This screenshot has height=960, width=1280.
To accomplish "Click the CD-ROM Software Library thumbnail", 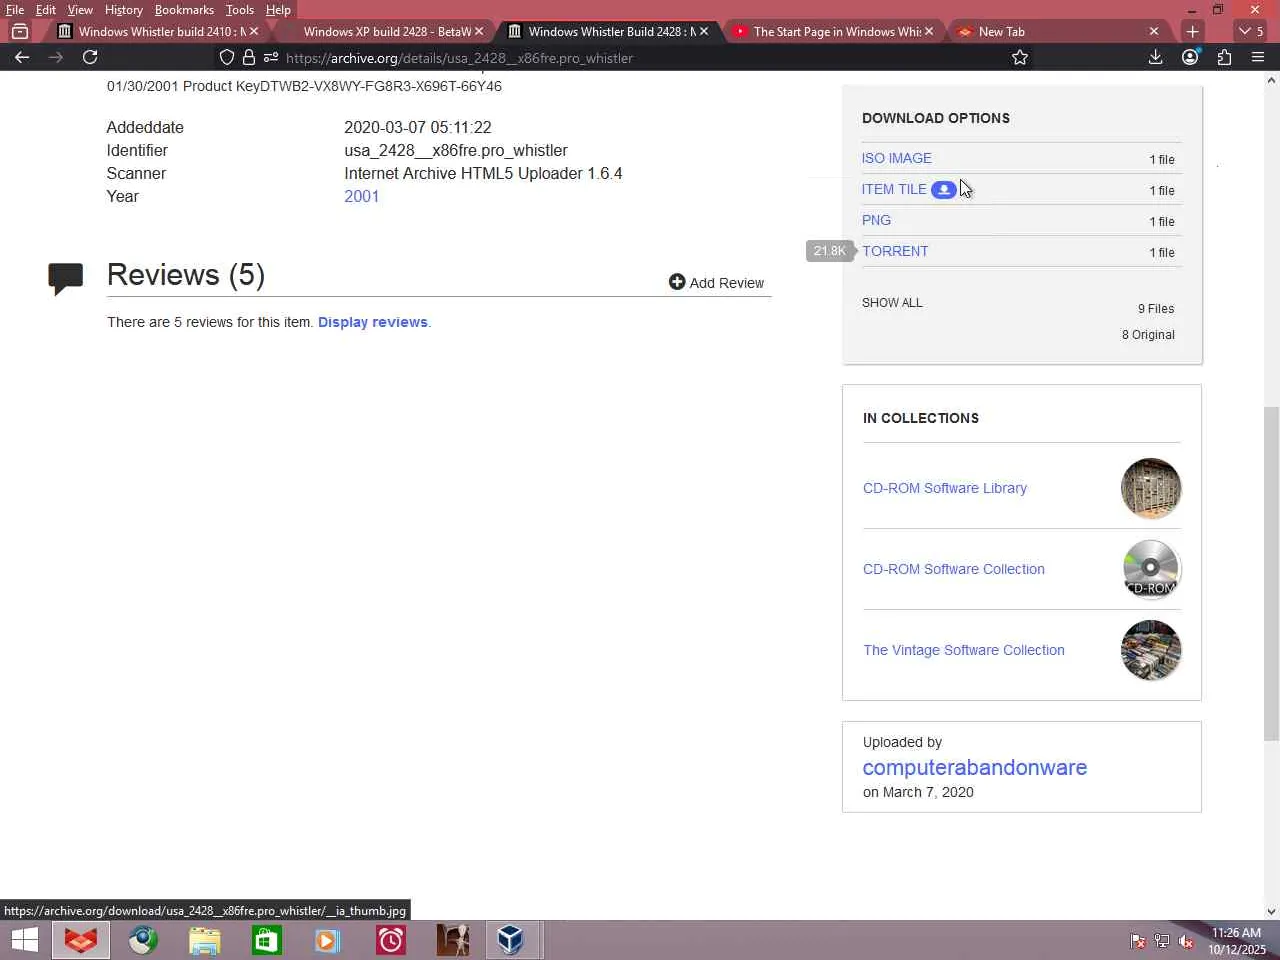I will pos(1151,489).
